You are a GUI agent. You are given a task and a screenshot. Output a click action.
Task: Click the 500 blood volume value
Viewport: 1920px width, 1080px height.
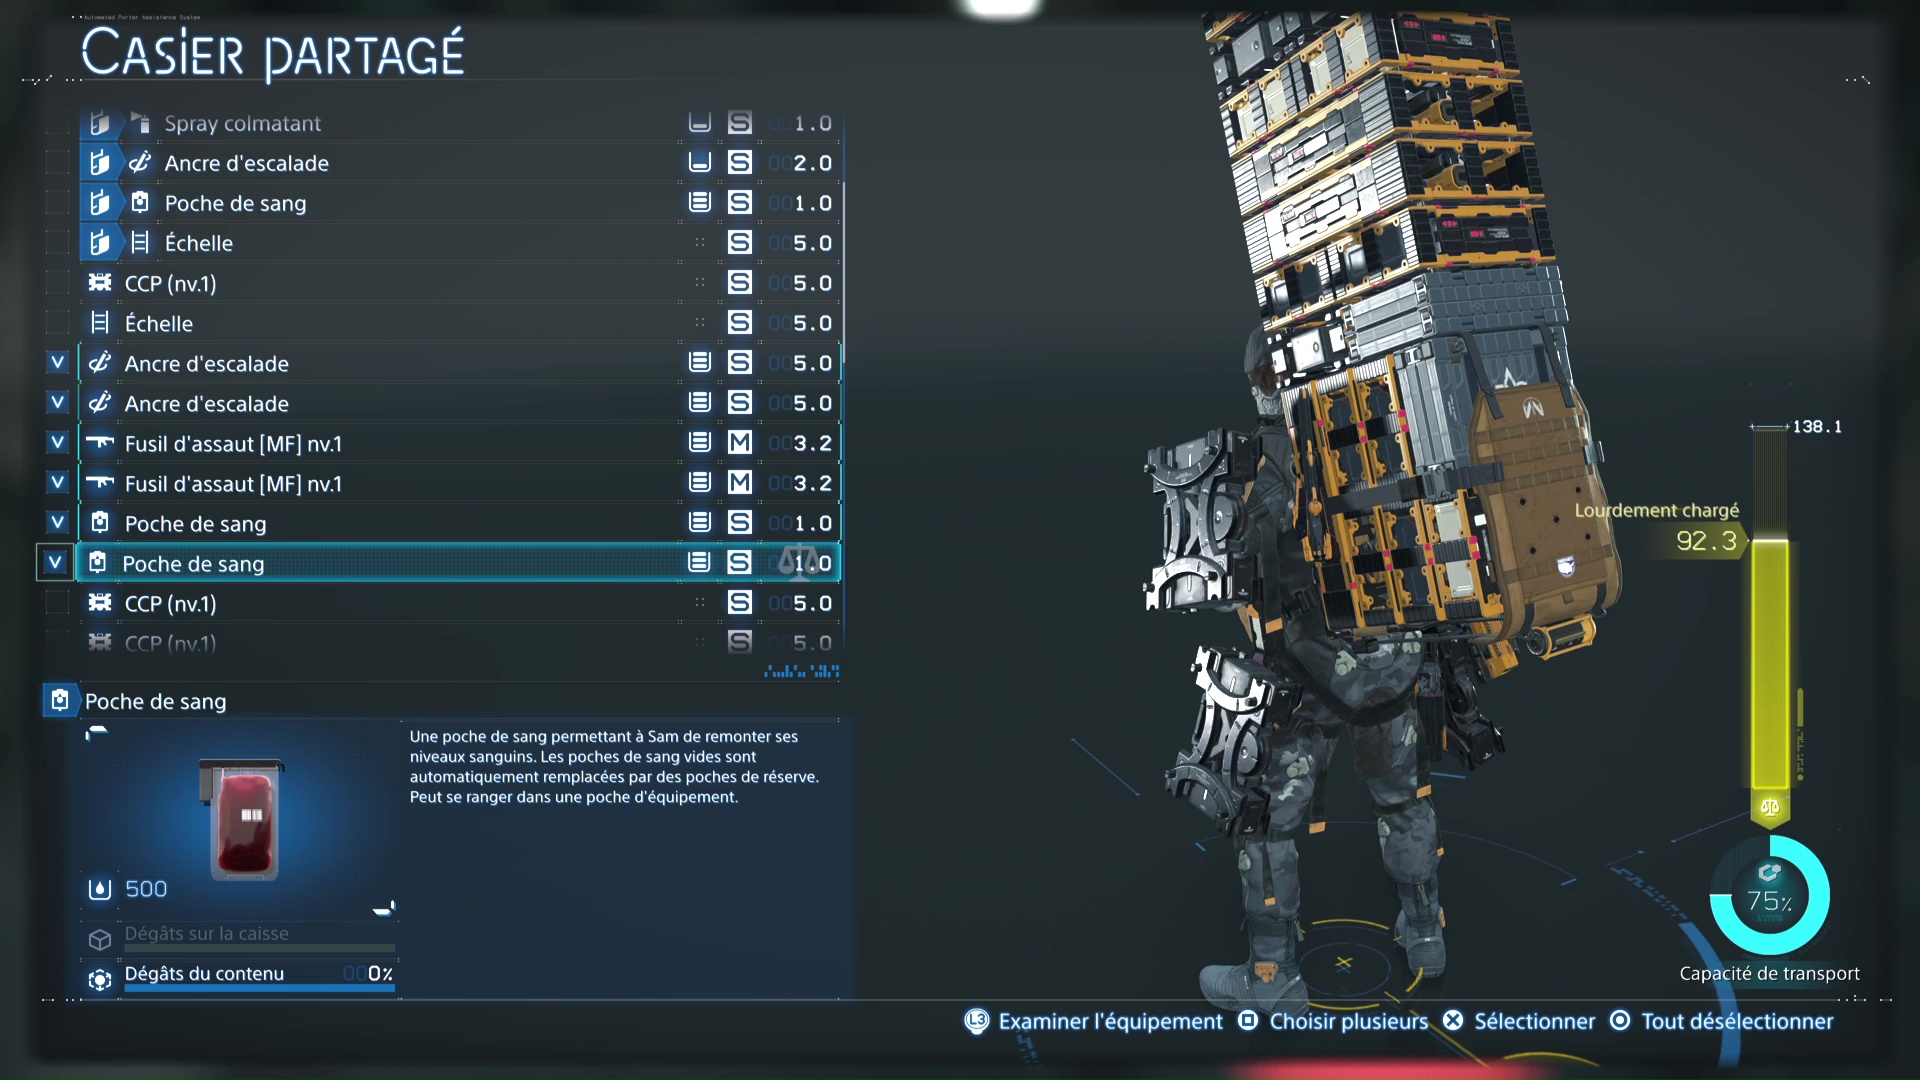tap(146, 889)
